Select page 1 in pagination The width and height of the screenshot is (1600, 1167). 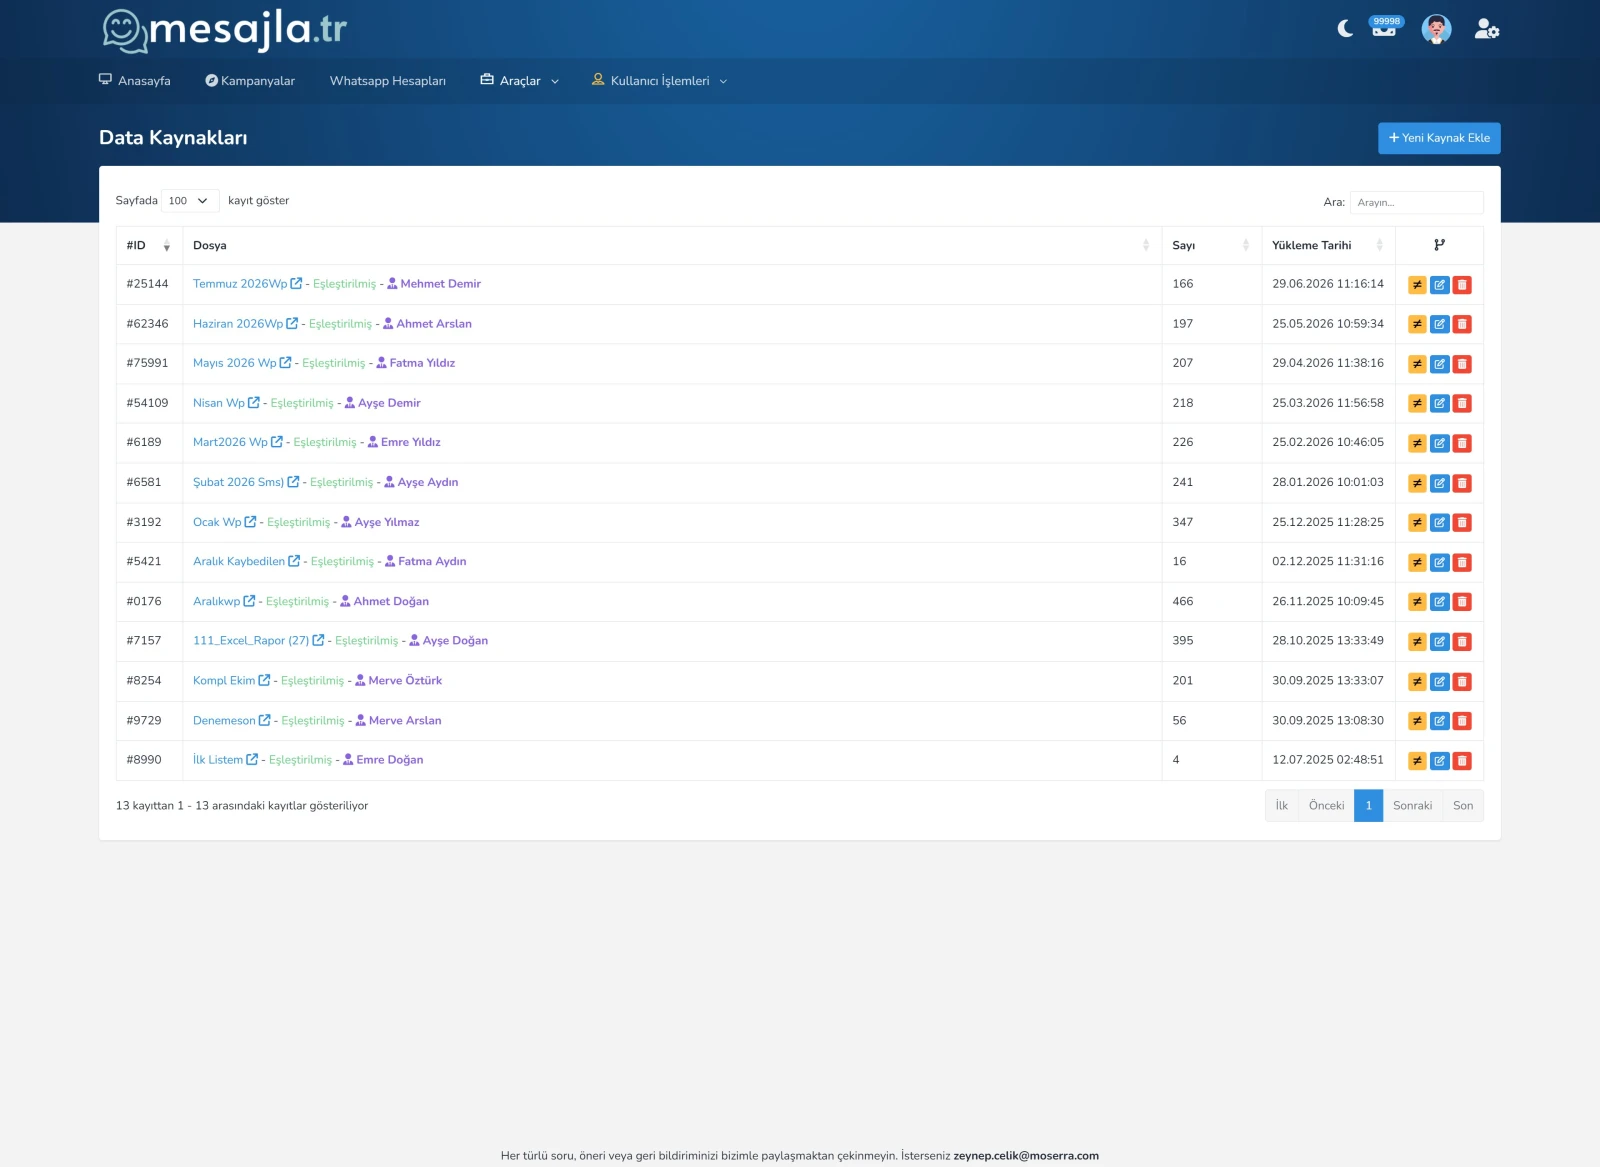(1368, 806)
